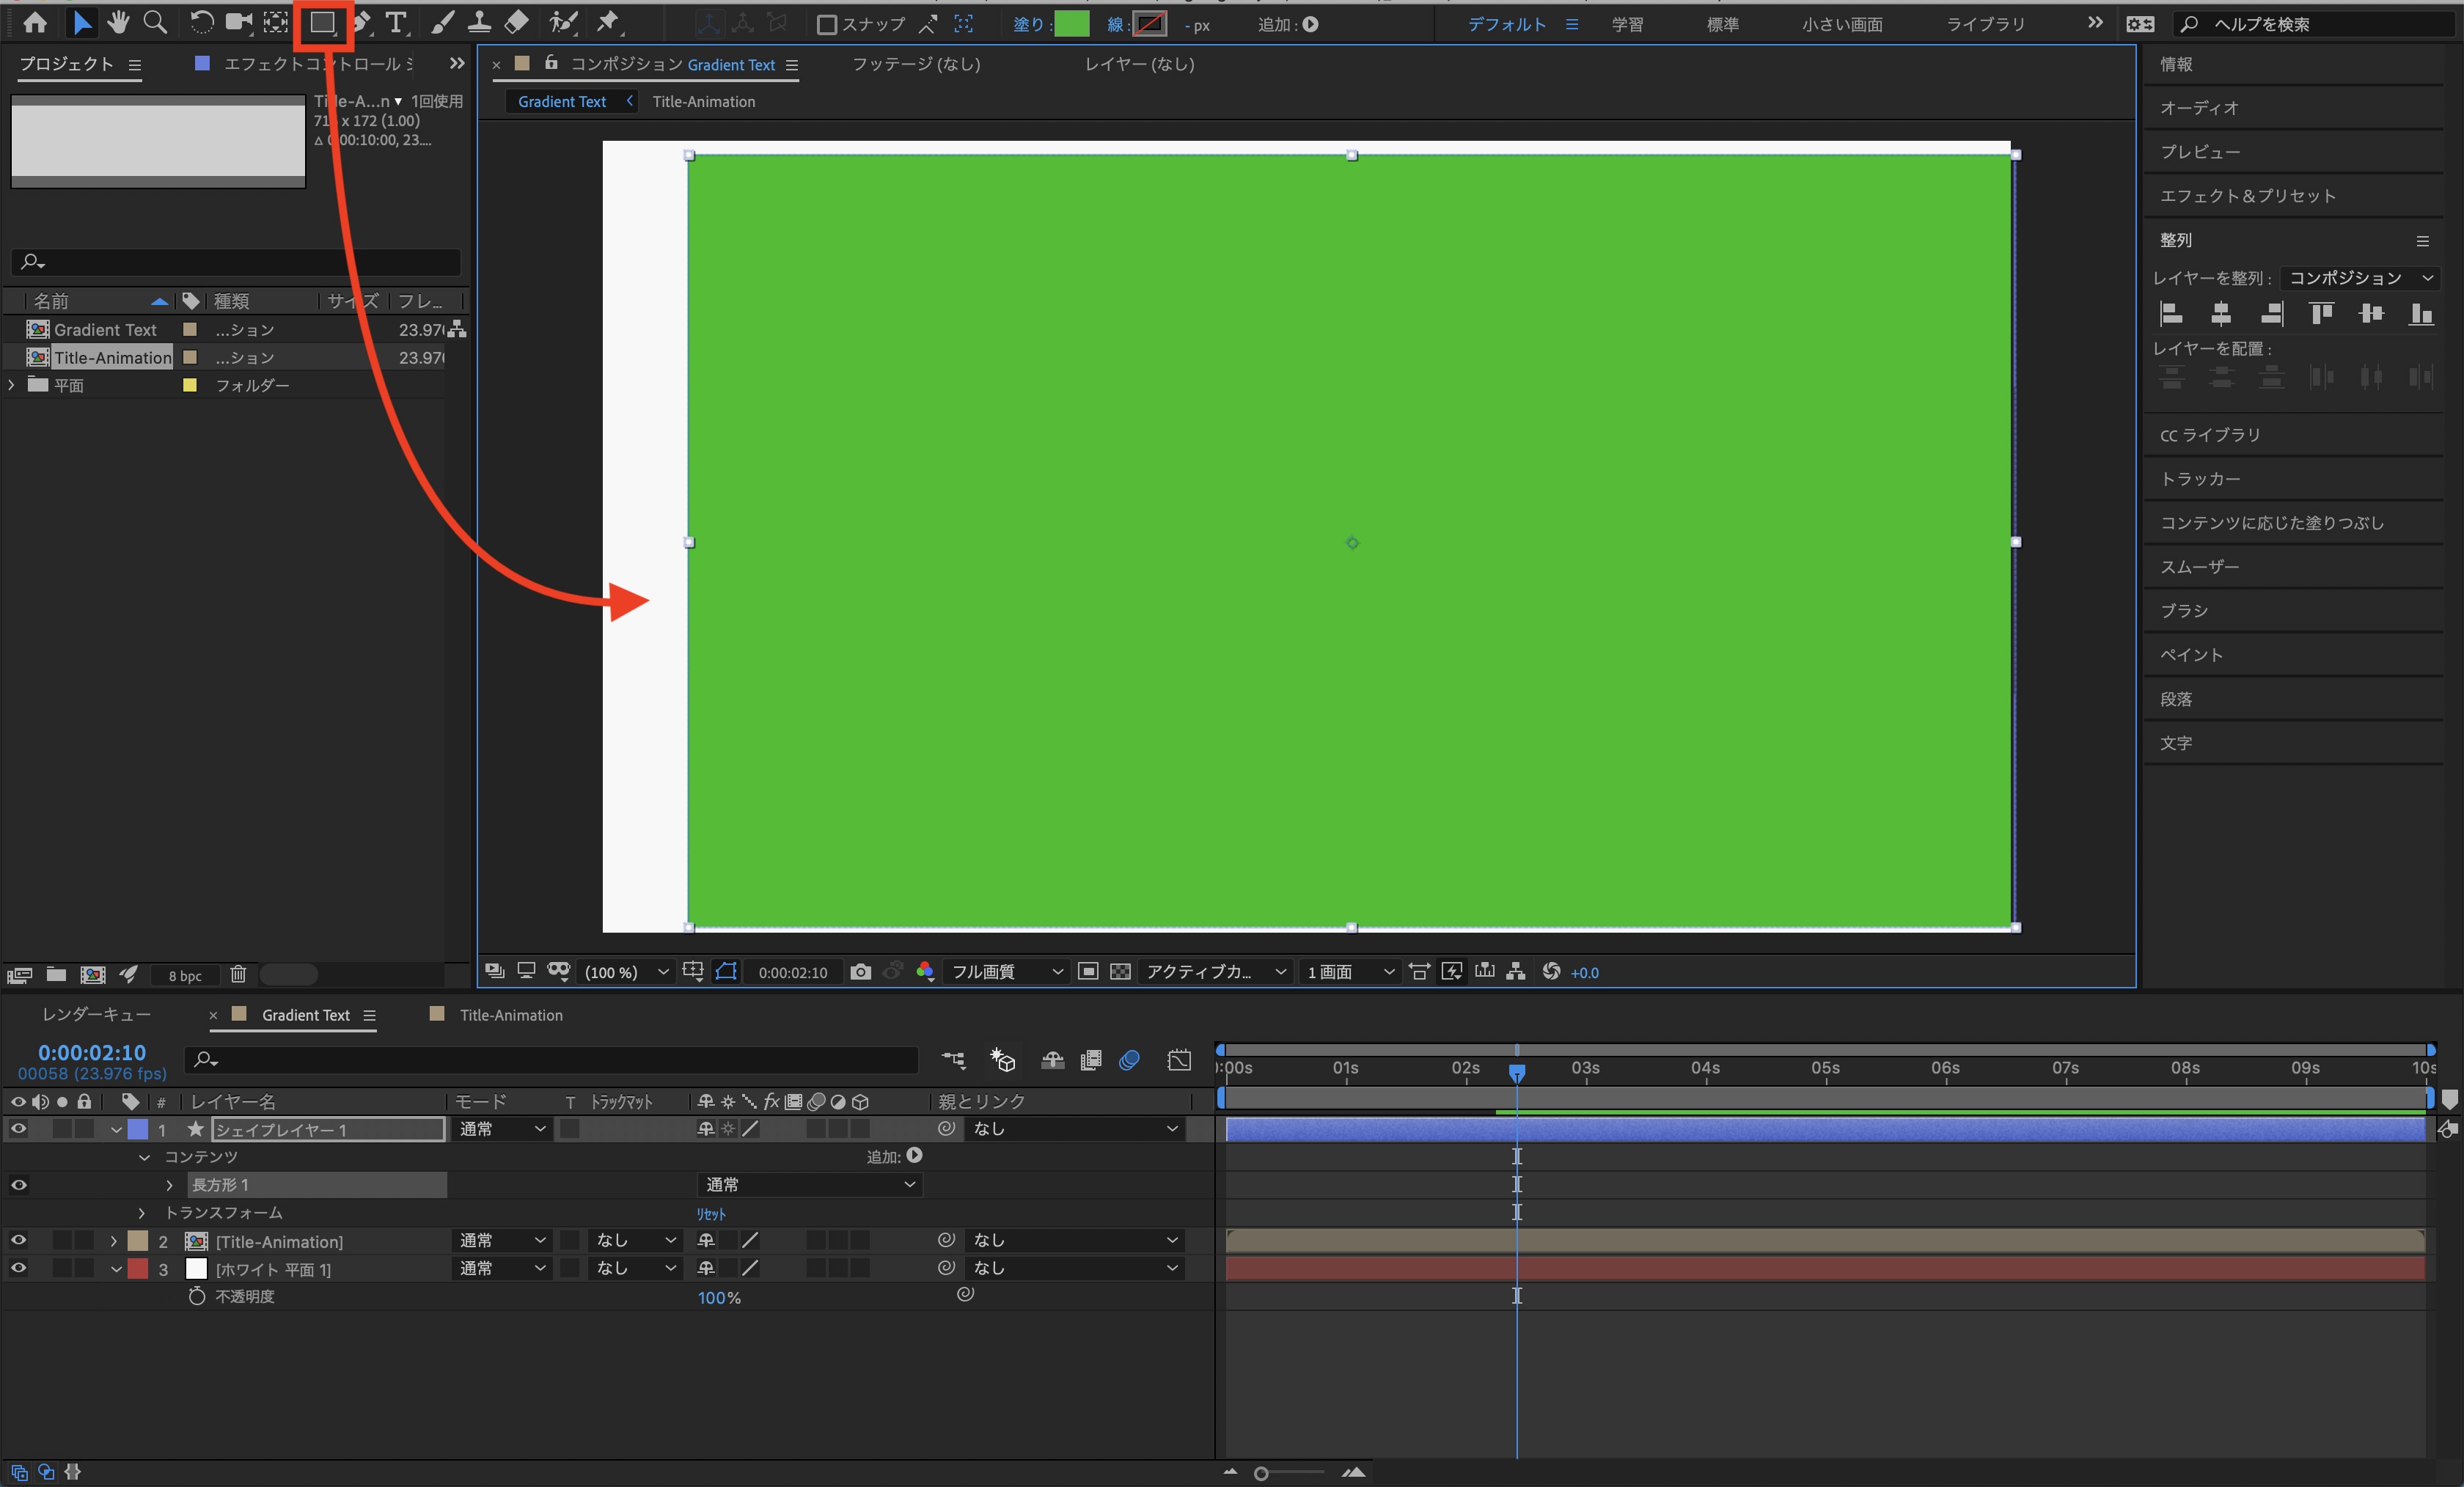The image size is (2464, 1487).
Task: Click the green fill color swatch
Action: (1071, 24)
